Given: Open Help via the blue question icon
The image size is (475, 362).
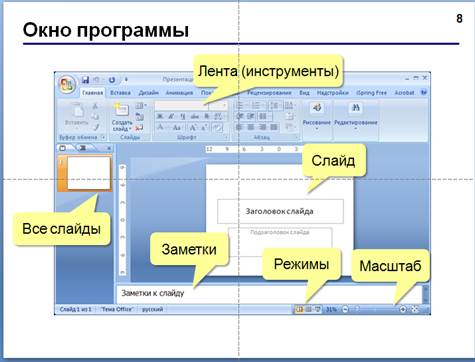Looking at the screenshot, I should [x=424, y=93].
